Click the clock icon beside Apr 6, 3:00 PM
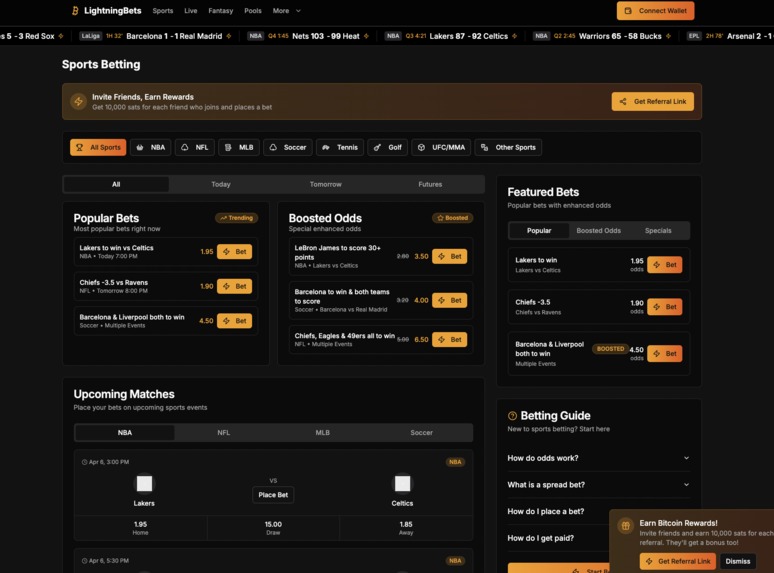Viewport: 774px width, 573px height. tap(84, 462)
